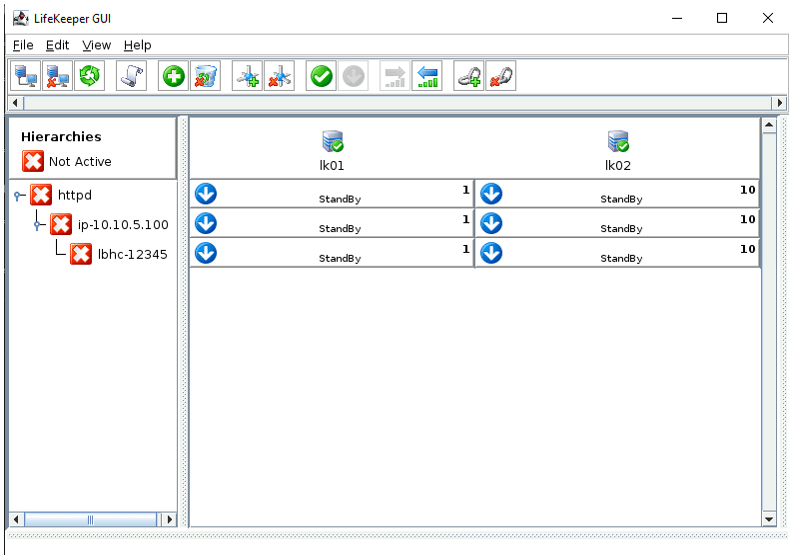Viewport: 799px width, 555px height.
Task: Open the View Logs scroll icon
Action: click(x=131, y=76)
